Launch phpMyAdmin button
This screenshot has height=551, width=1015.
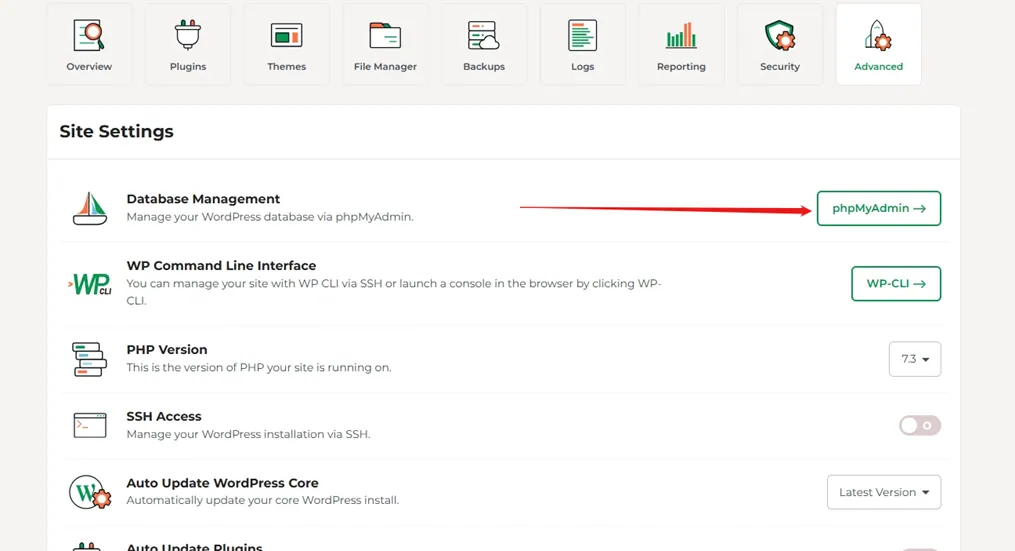click(879, 208)
